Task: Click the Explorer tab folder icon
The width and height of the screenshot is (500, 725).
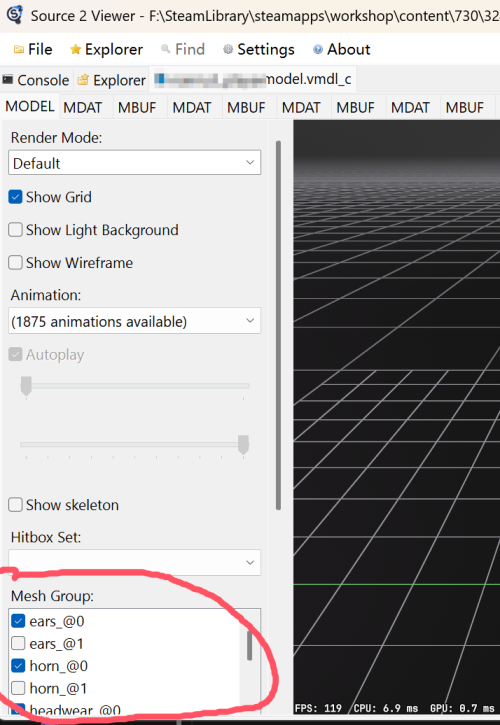Action: 83,80
